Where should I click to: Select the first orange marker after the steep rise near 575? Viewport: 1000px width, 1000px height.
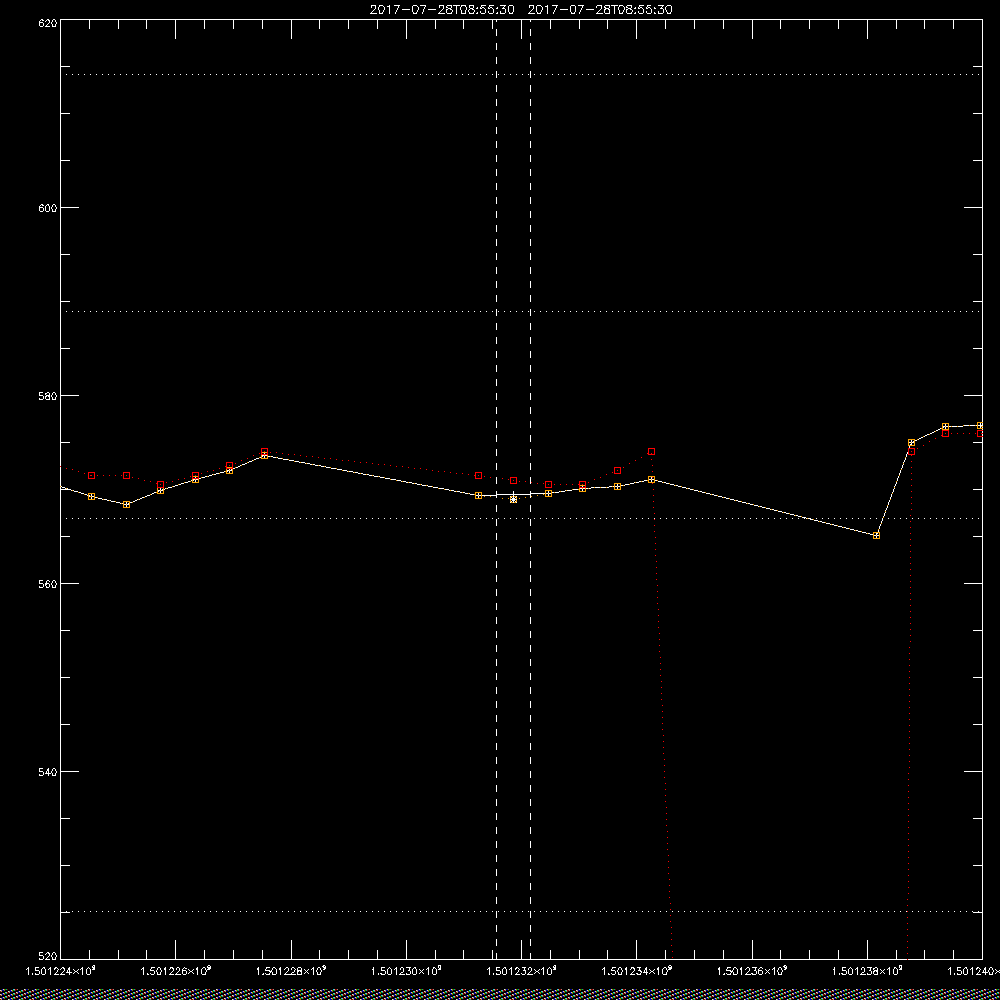coord(911,443)
